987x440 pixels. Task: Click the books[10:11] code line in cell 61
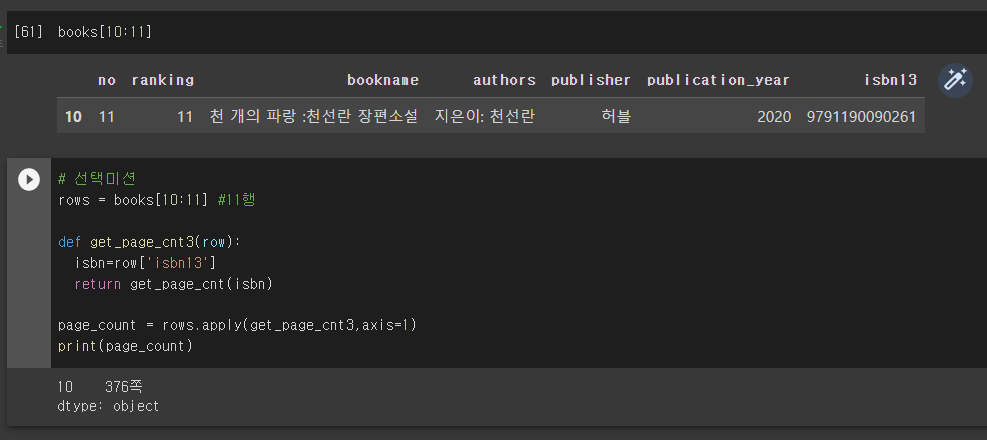pyautogui.click(x=104, y=31)
